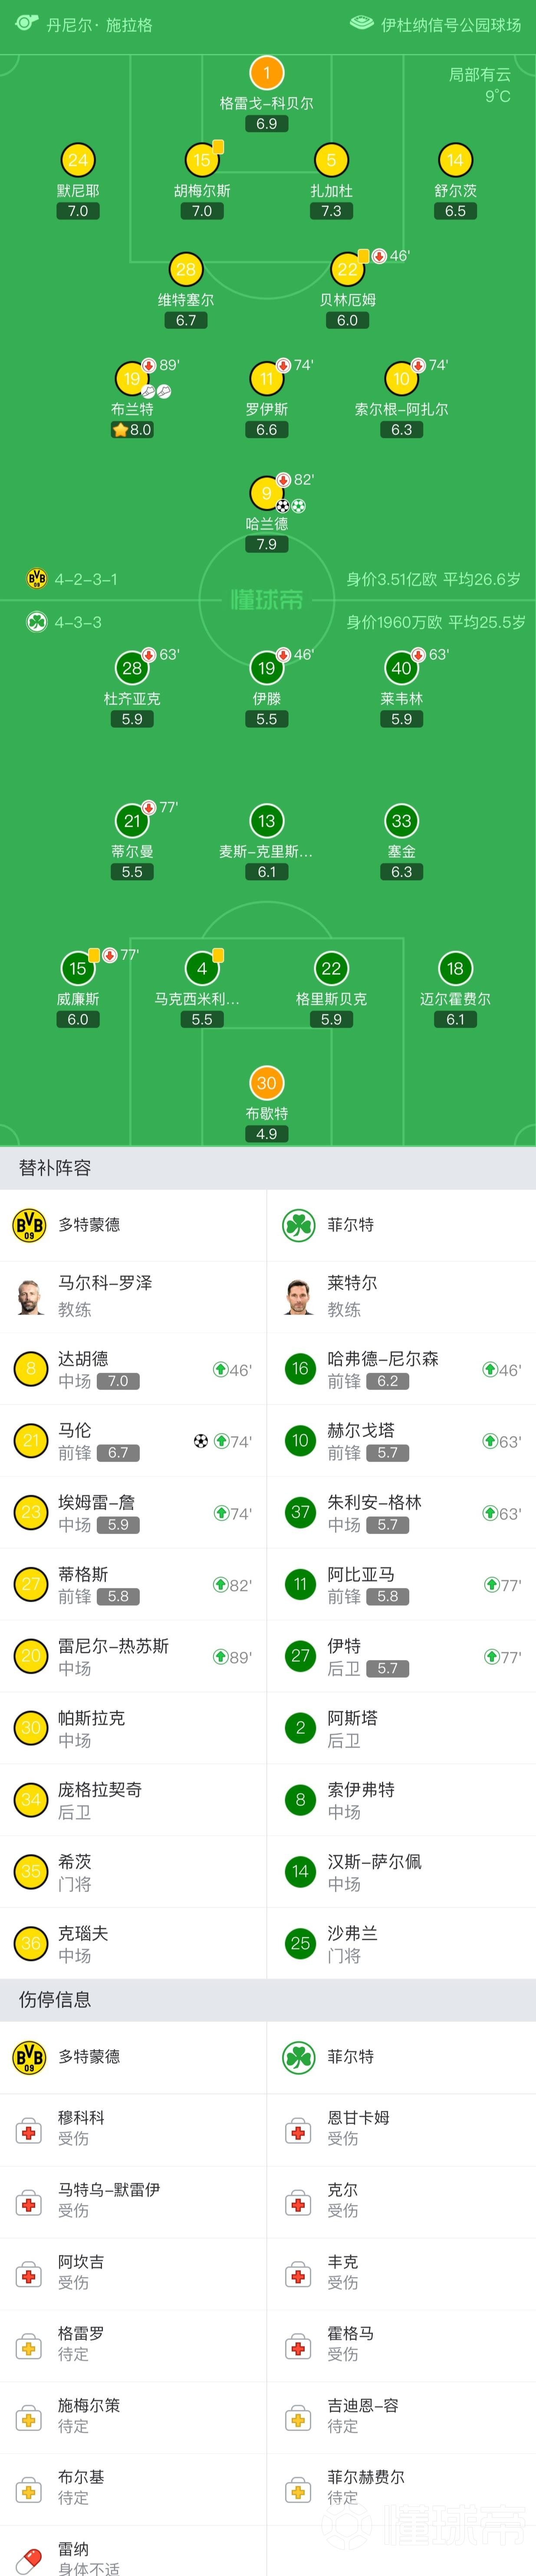
Task: Open 雷纳 unwell status pill icon
Action: (29, 2555)
